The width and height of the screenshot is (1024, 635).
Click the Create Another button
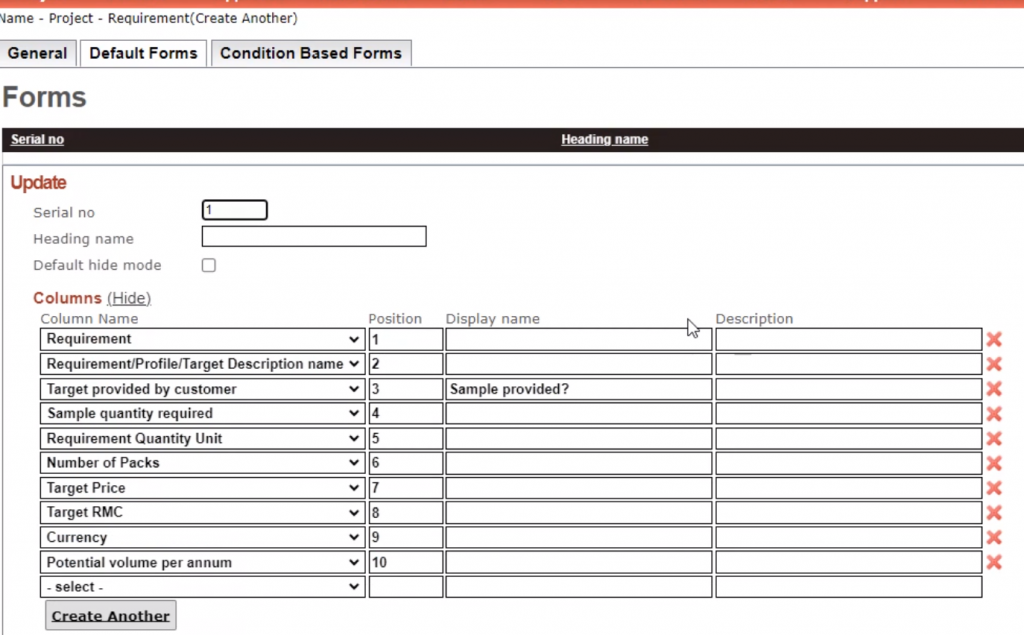coord(110,616)
